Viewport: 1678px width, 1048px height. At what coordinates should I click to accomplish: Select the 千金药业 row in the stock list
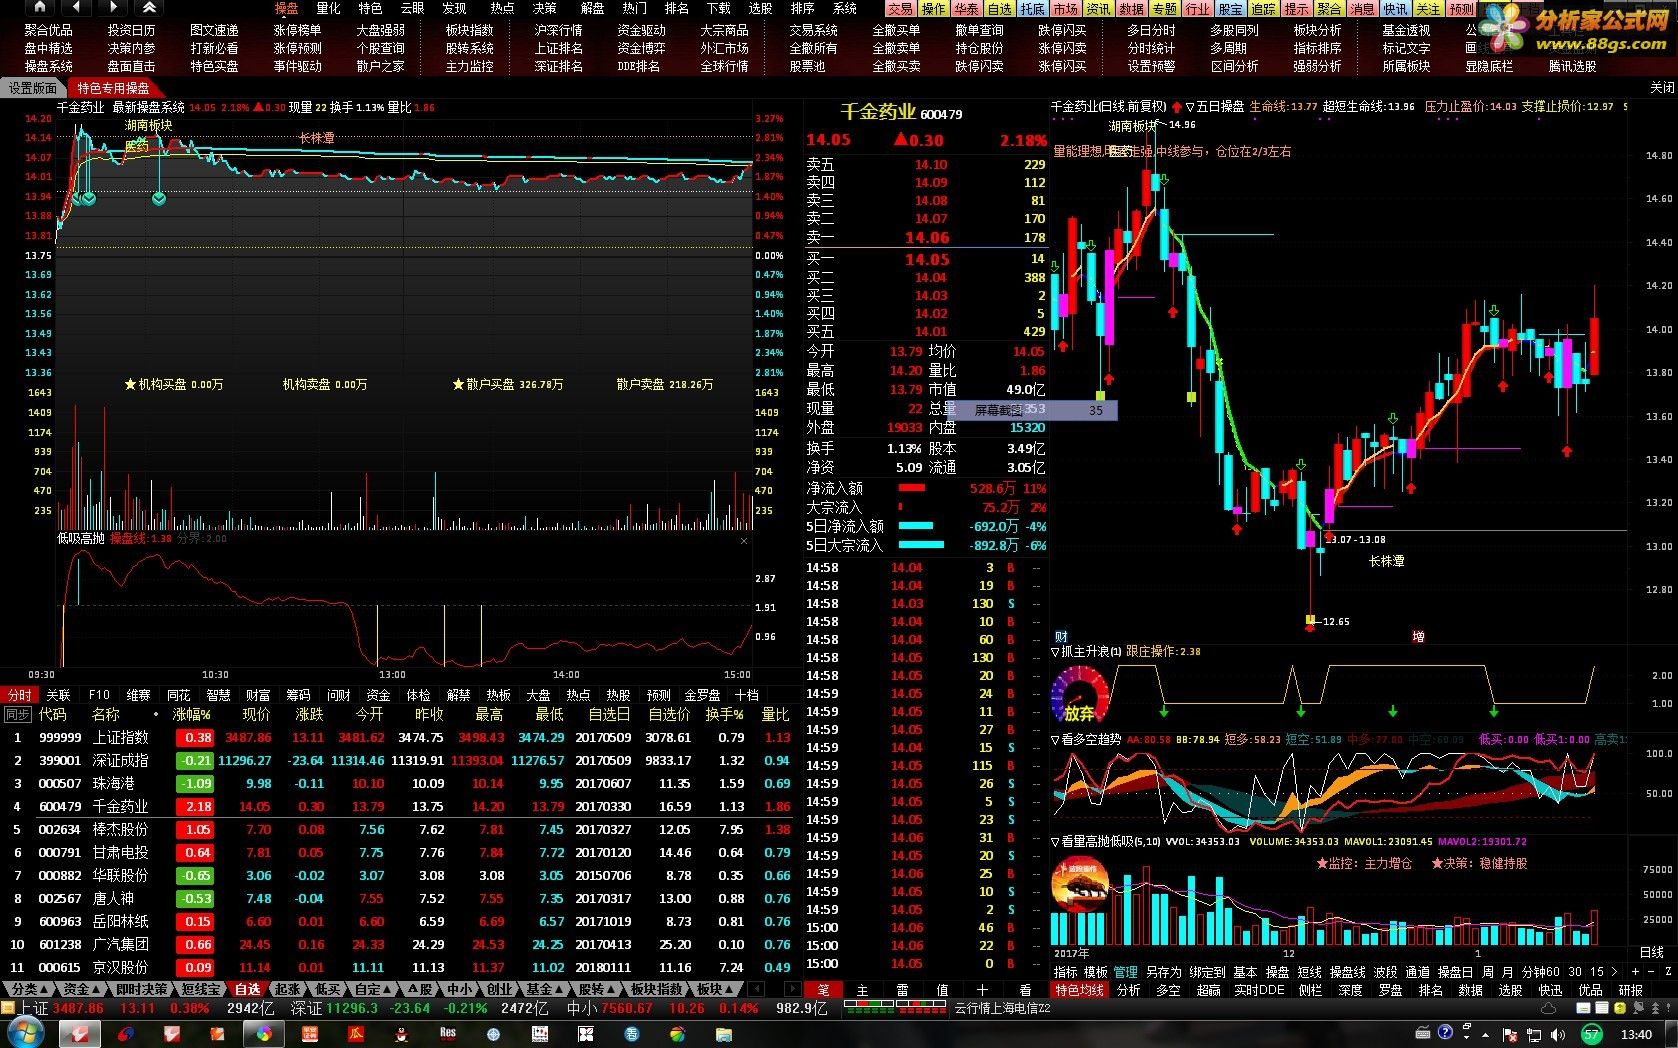pos(400,806)
